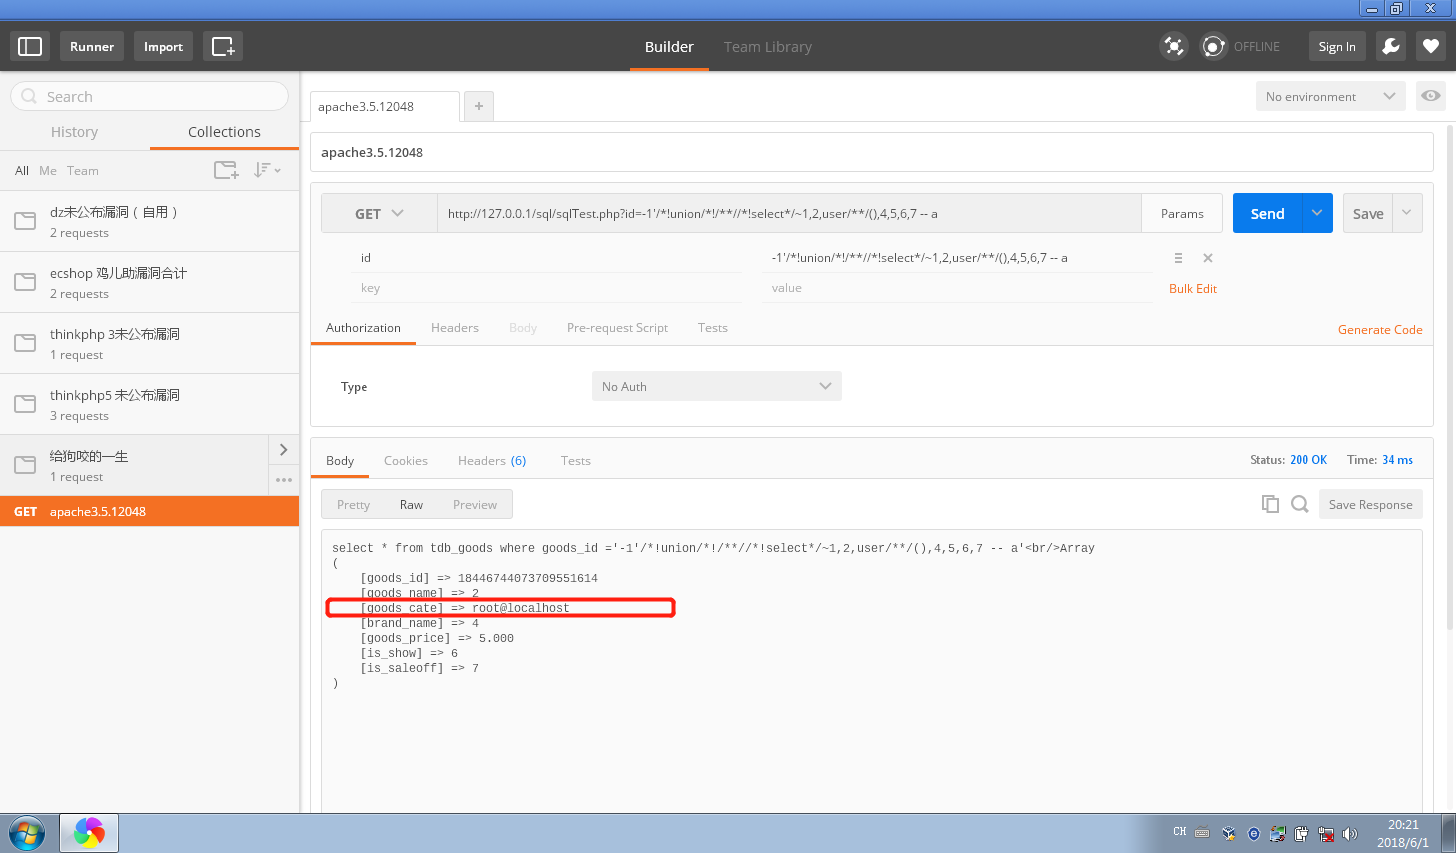Open the response Cookies tab
Viewport: 1456px width, 853px height.
pyautogui.click(x=406, y=461)
